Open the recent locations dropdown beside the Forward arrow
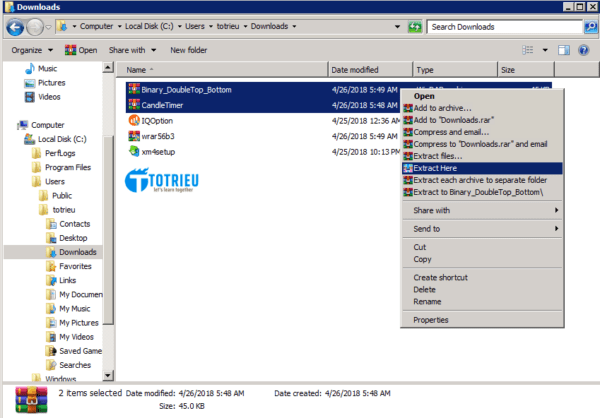 tap(48, 27)
